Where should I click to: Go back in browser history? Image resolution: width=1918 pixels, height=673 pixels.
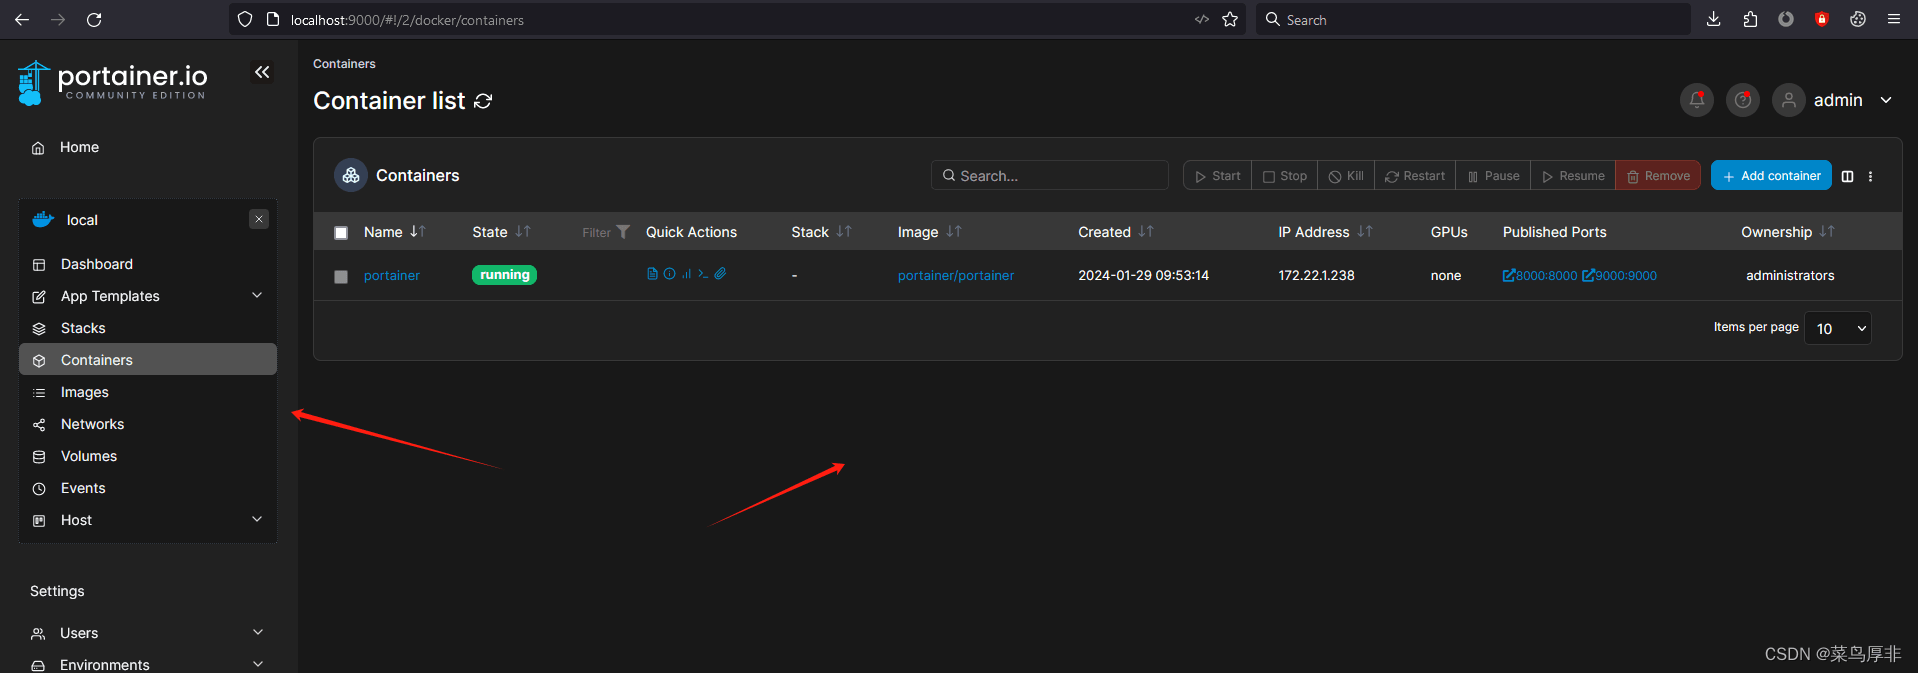click(x=22, y=19)
